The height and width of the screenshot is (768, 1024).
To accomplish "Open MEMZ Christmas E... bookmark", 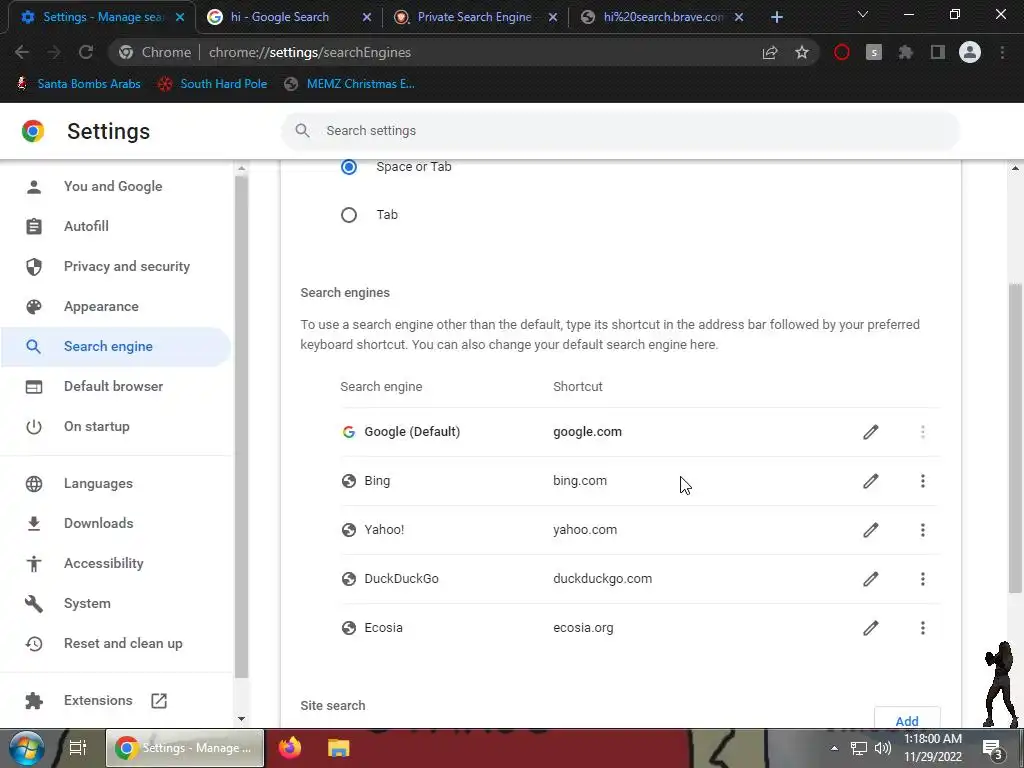I will (x=350, y=84).
